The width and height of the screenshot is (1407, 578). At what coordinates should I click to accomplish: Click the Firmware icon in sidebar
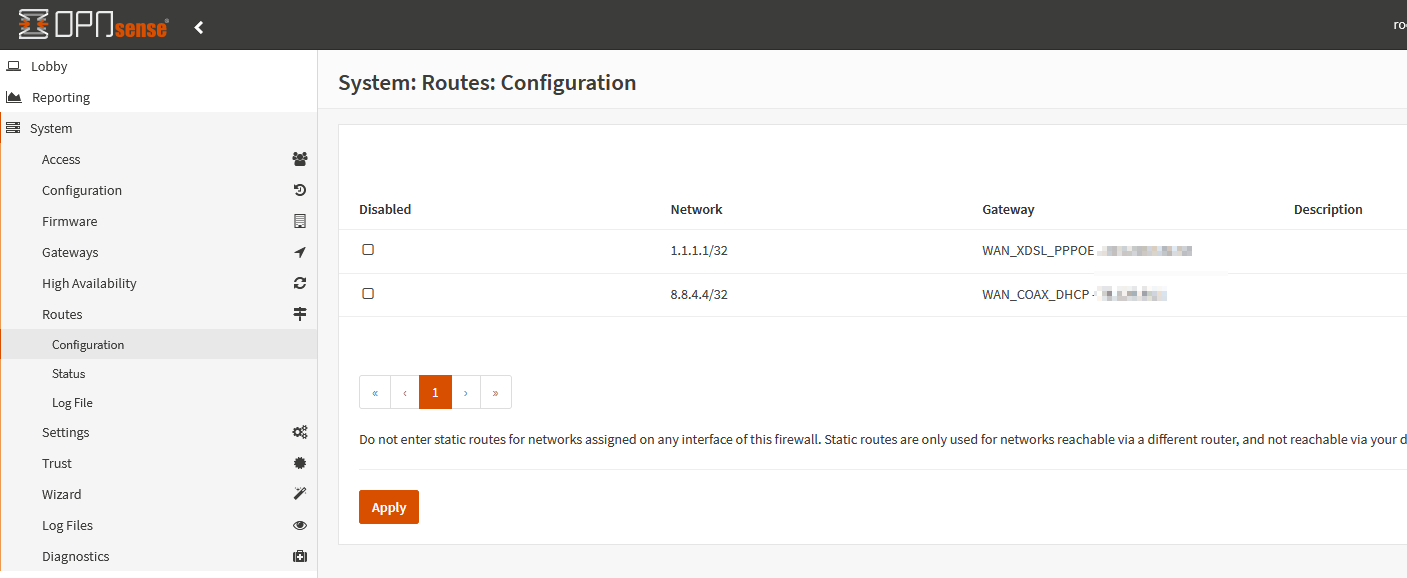pyautogui.click(x=299, y=221)
